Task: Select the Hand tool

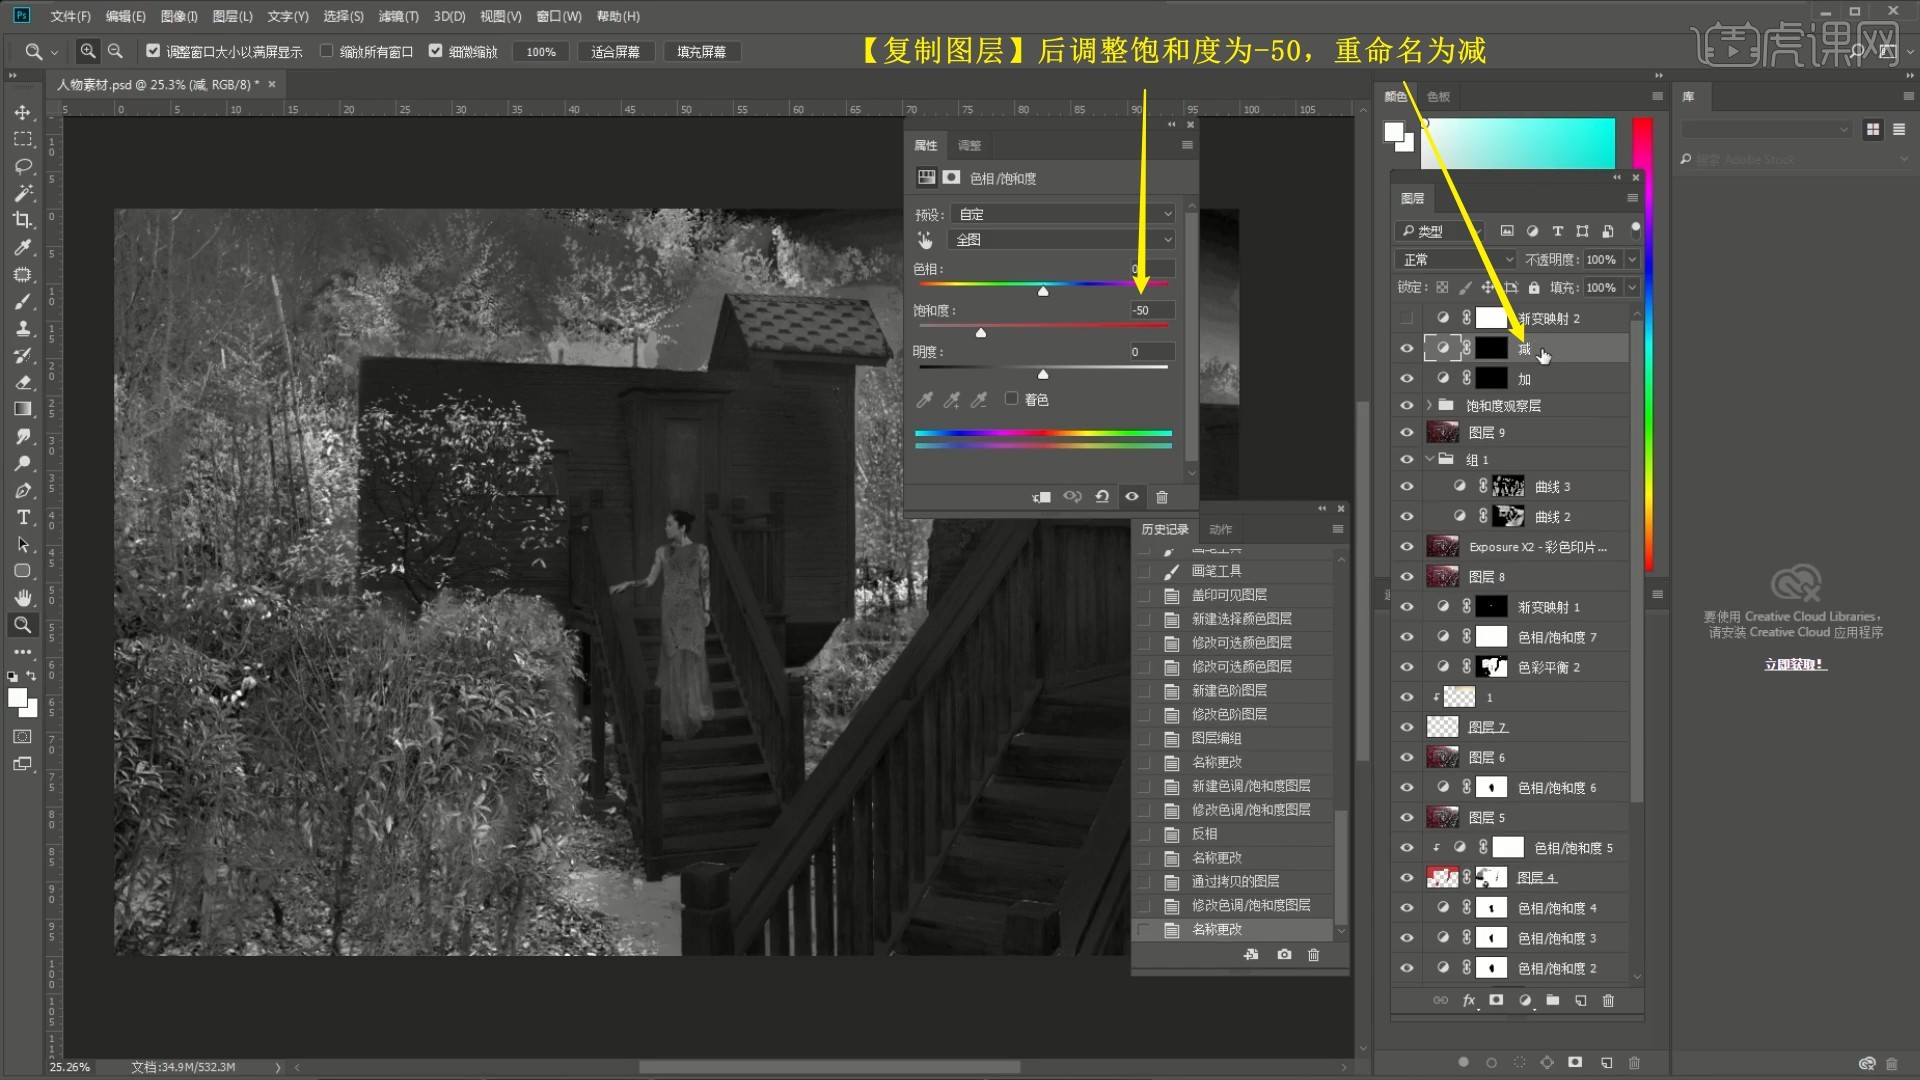Action: (x=22, y=598)
